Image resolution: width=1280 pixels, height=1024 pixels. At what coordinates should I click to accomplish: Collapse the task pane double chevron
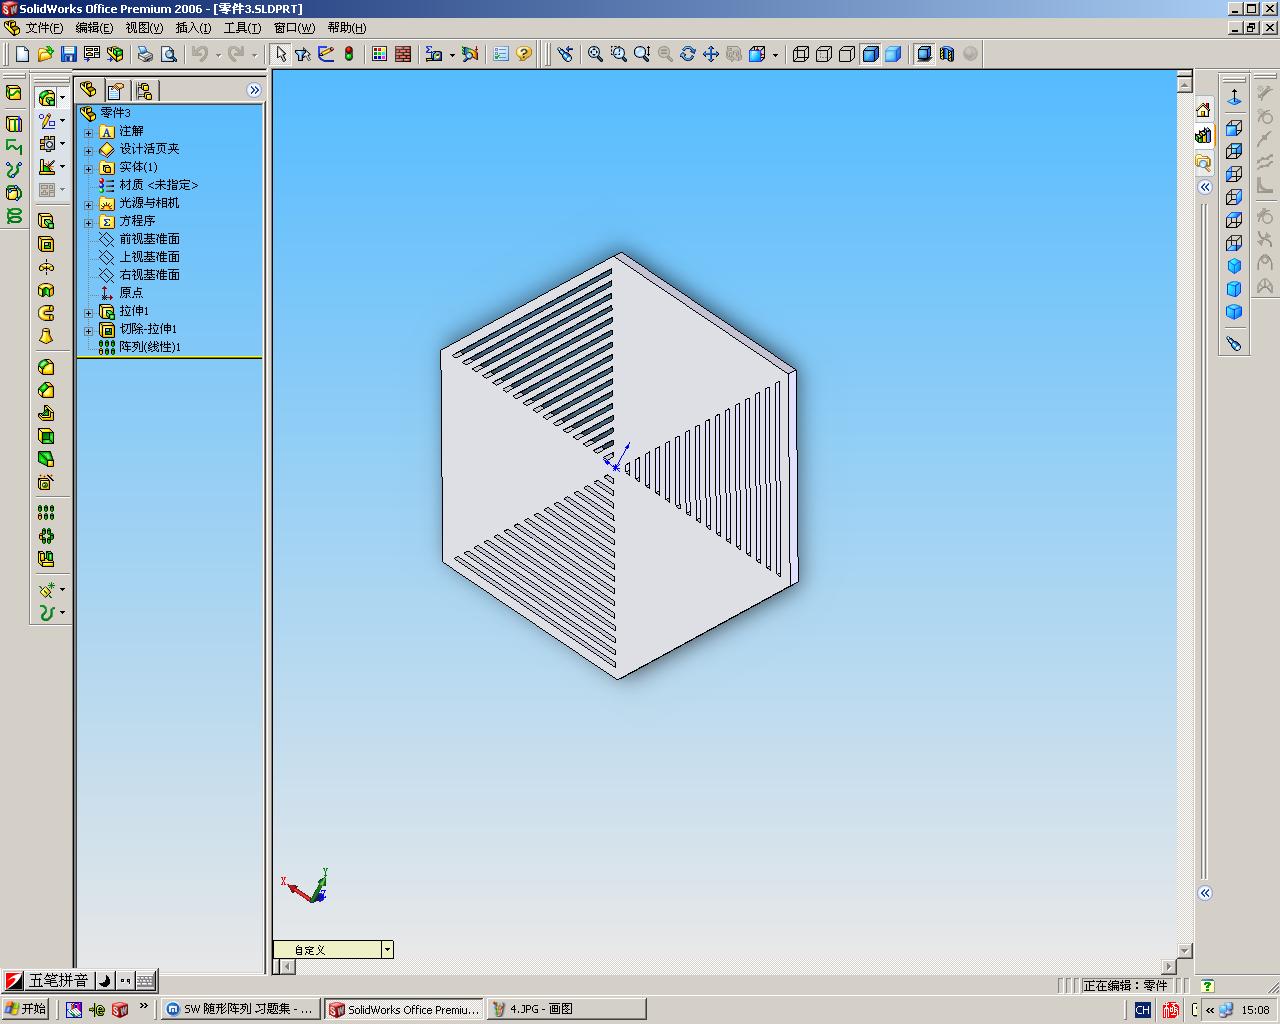tap(1205, 187)
